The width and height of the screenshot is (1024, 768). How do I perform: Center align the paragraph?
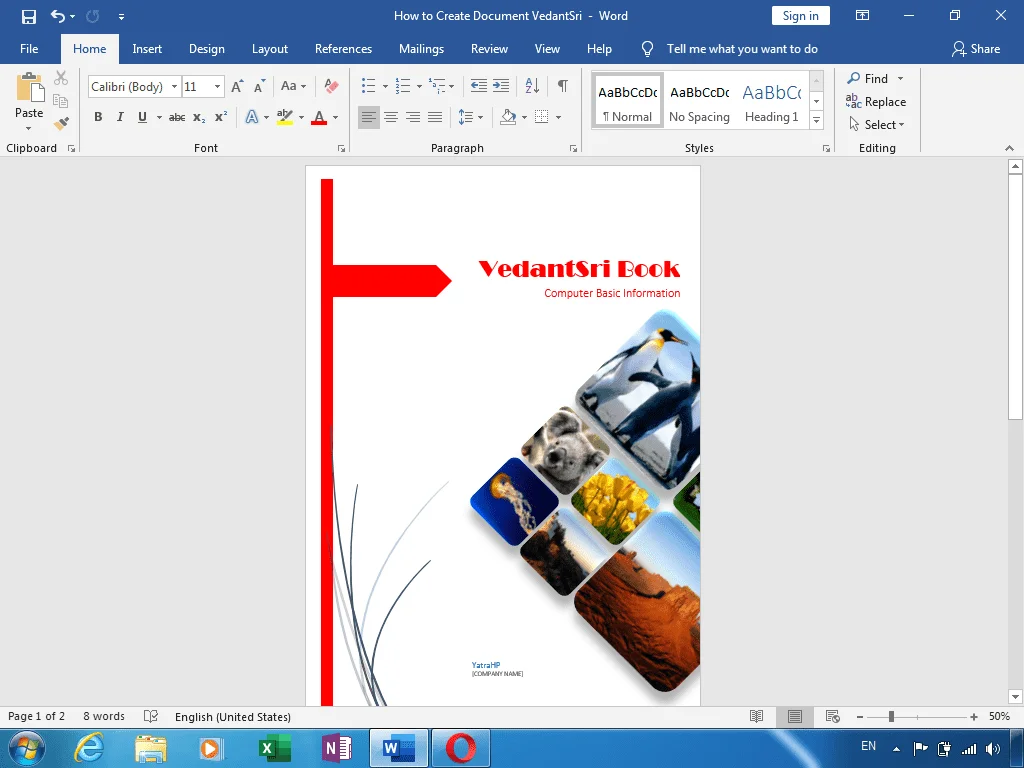(391, 118)
